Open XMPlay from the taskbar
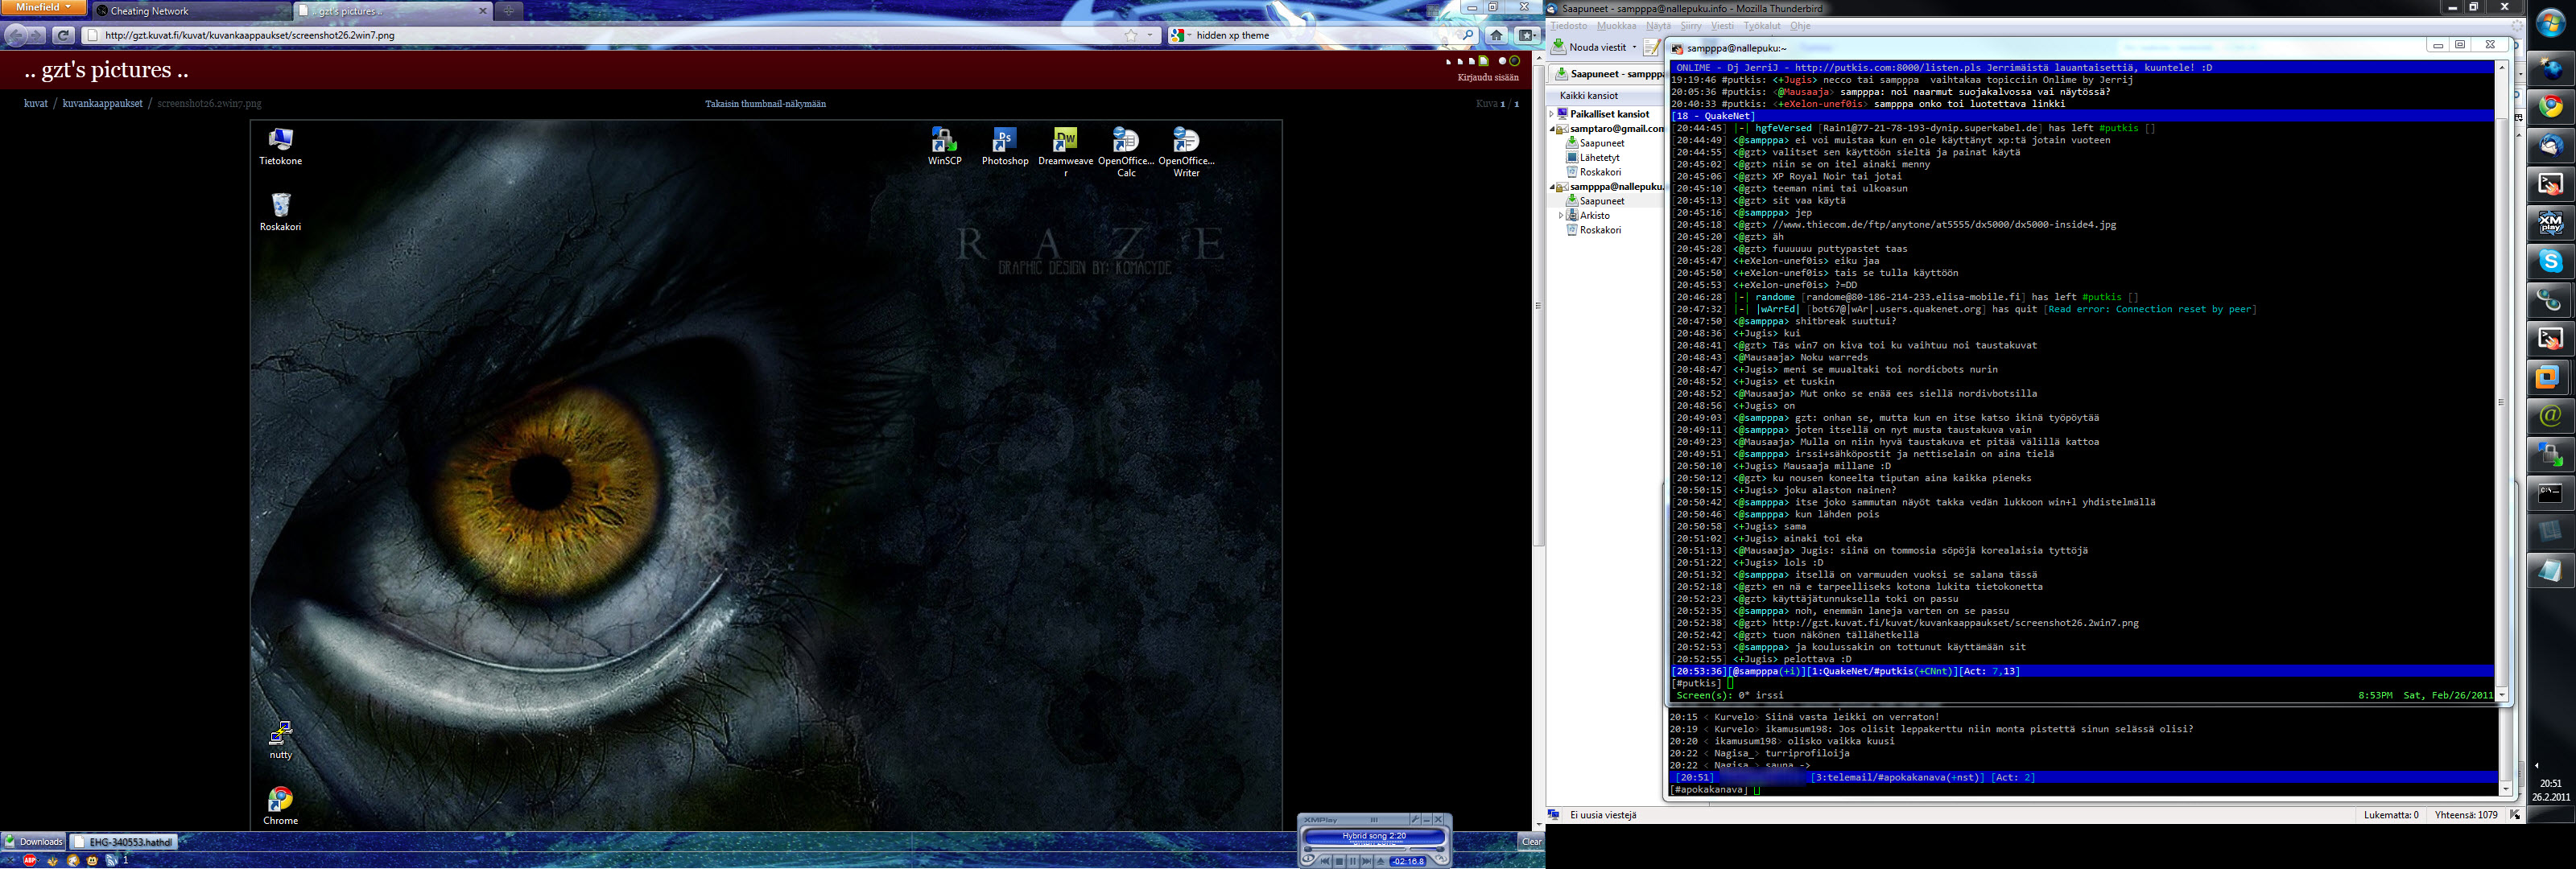Screen dimensions: 2576x869 [2550, 223]
